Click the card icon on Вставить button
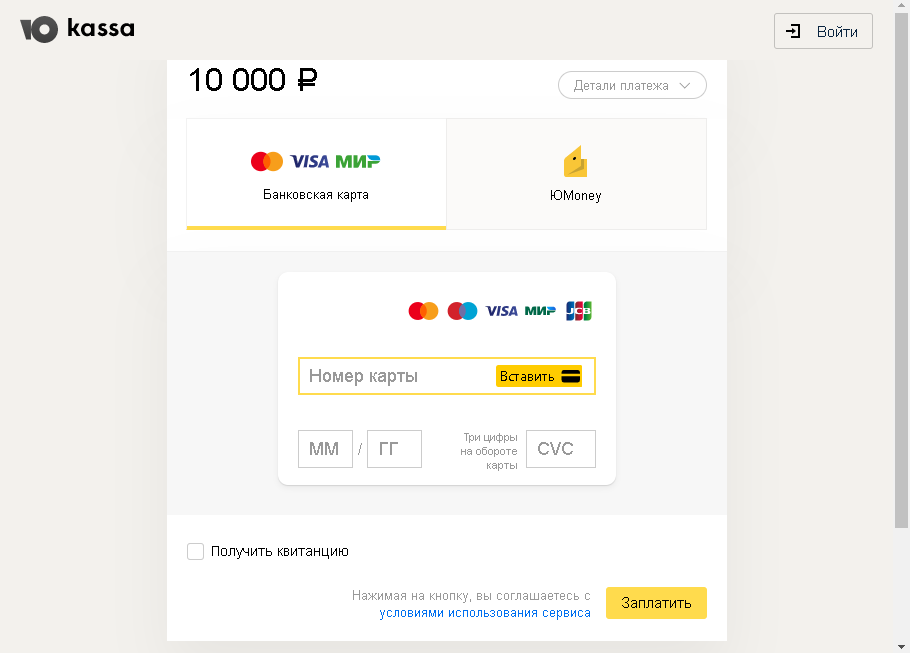 pos(571,377)
